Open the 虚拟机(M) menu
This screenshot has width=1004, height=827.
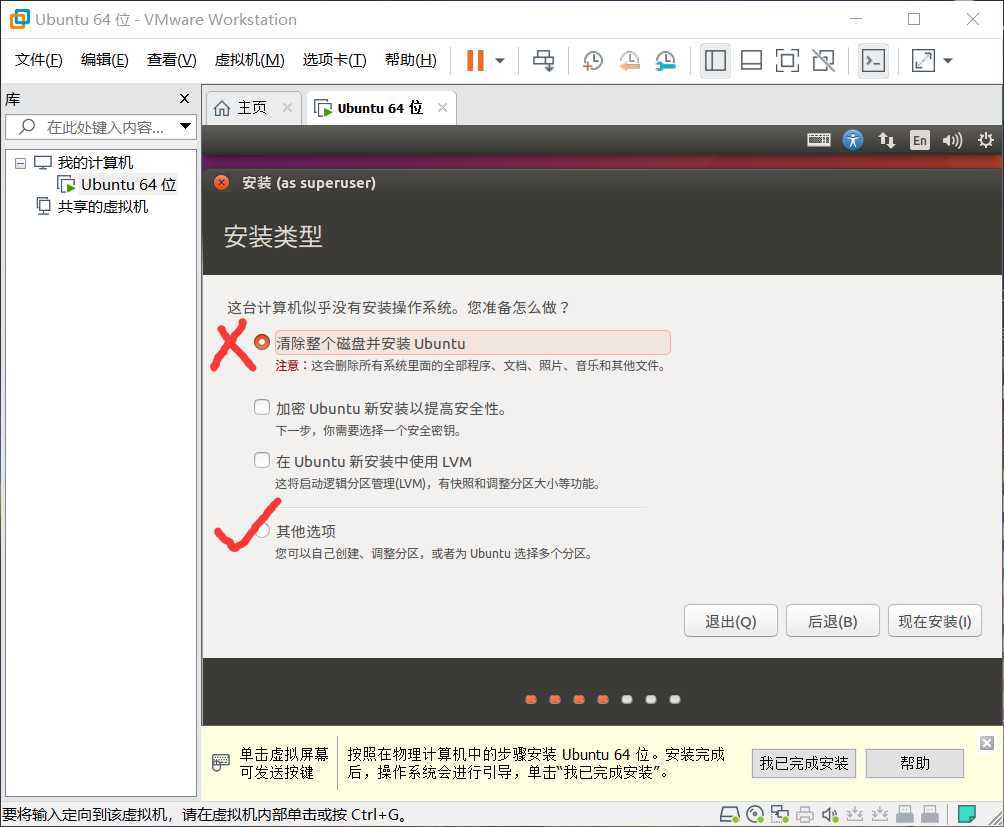click(249, 60)
